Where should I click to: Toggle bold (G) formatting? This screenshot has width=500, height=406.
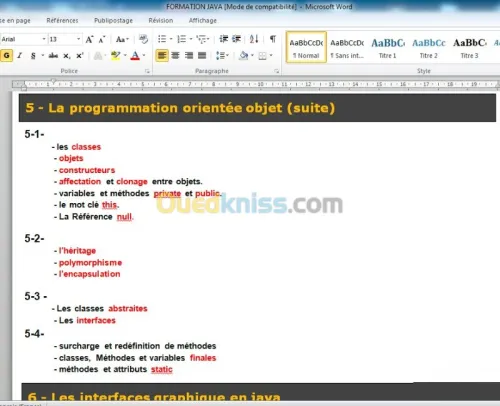(6, 55)
